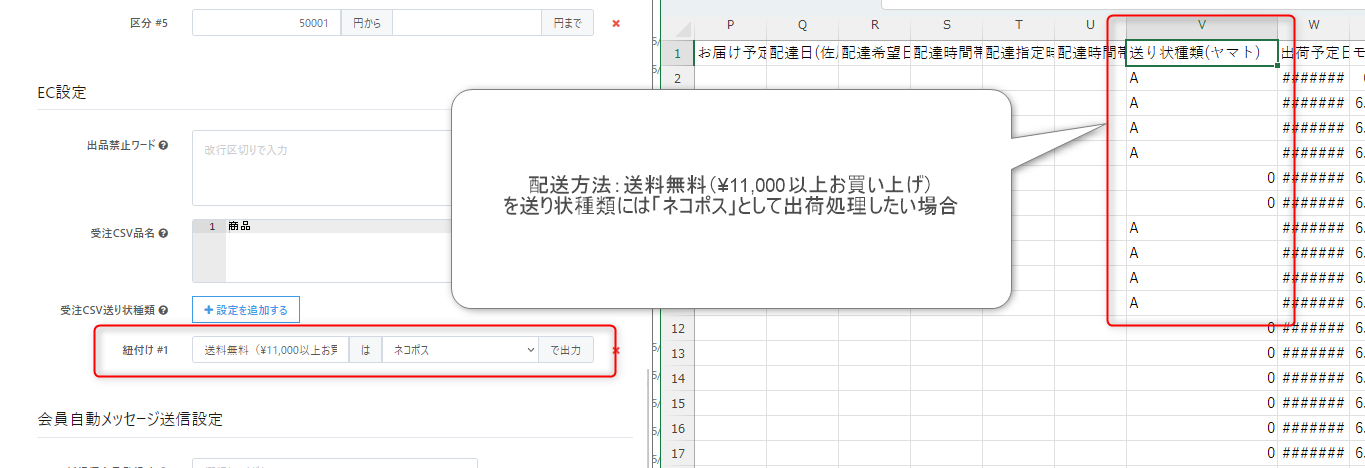Image resolution: width=1365 pixels, height=468 pixels.
Task: Select cell V12 showing 0
Action: coord(1202,328)
